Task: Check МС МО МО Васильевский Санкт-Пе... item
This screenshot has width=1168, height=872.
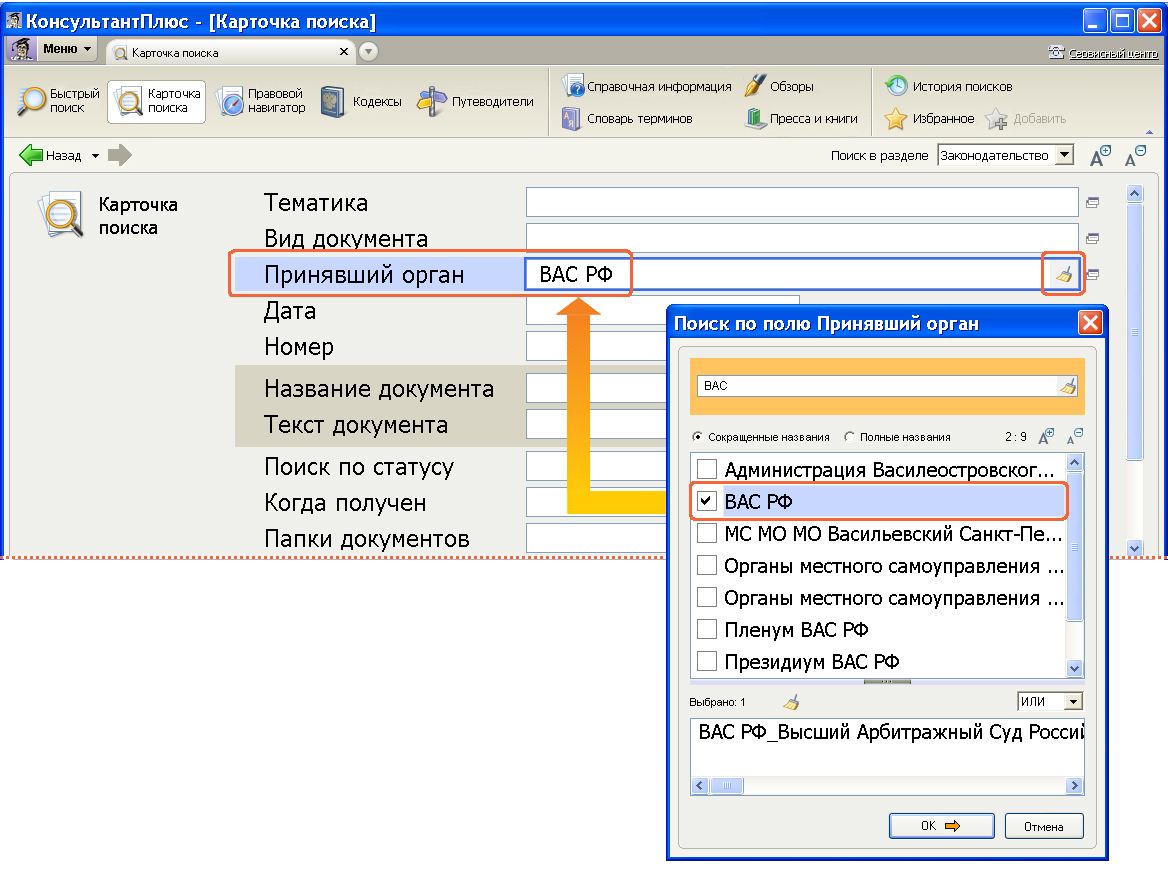Action: tap(707, 533)
